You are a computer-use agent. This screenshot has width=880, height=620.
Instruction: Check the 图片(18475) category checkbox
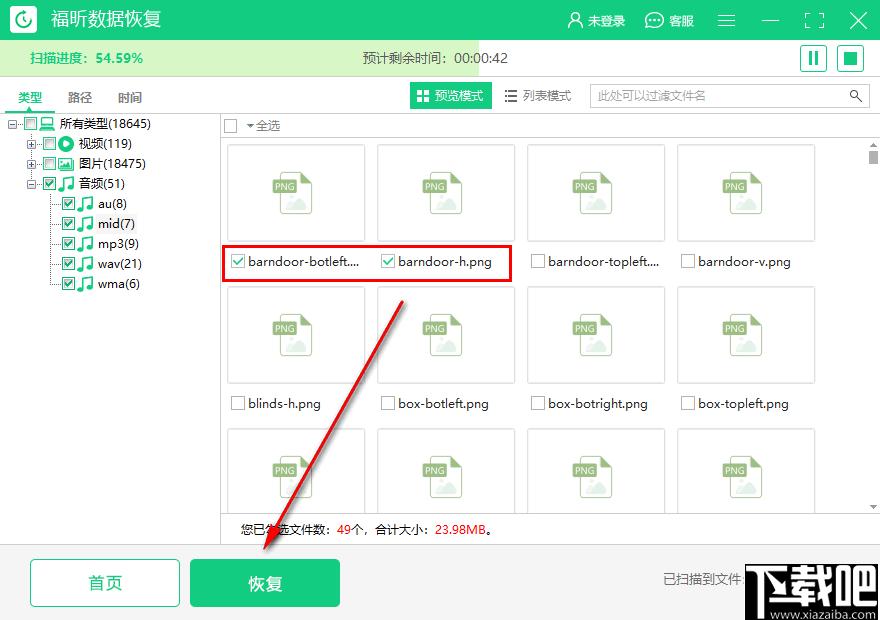point(49,164)
